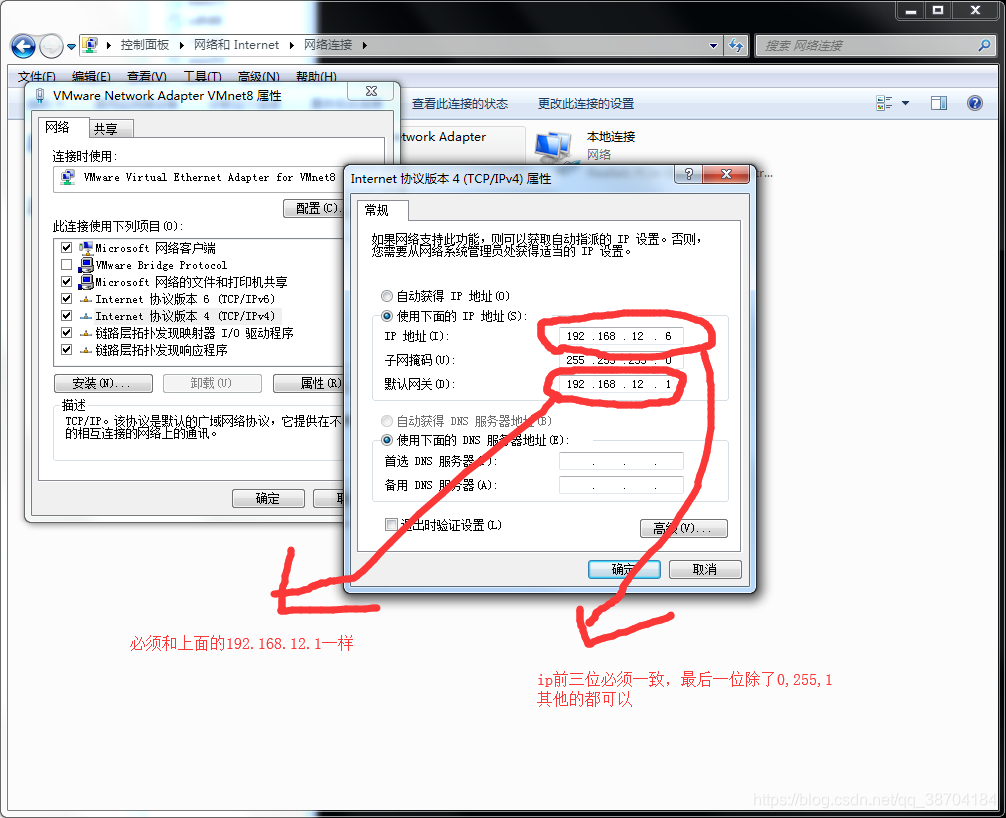Screen dimensions: 1006x818
Task: Click 确定 in the IPv4 dialog
Action: [624, 569]
